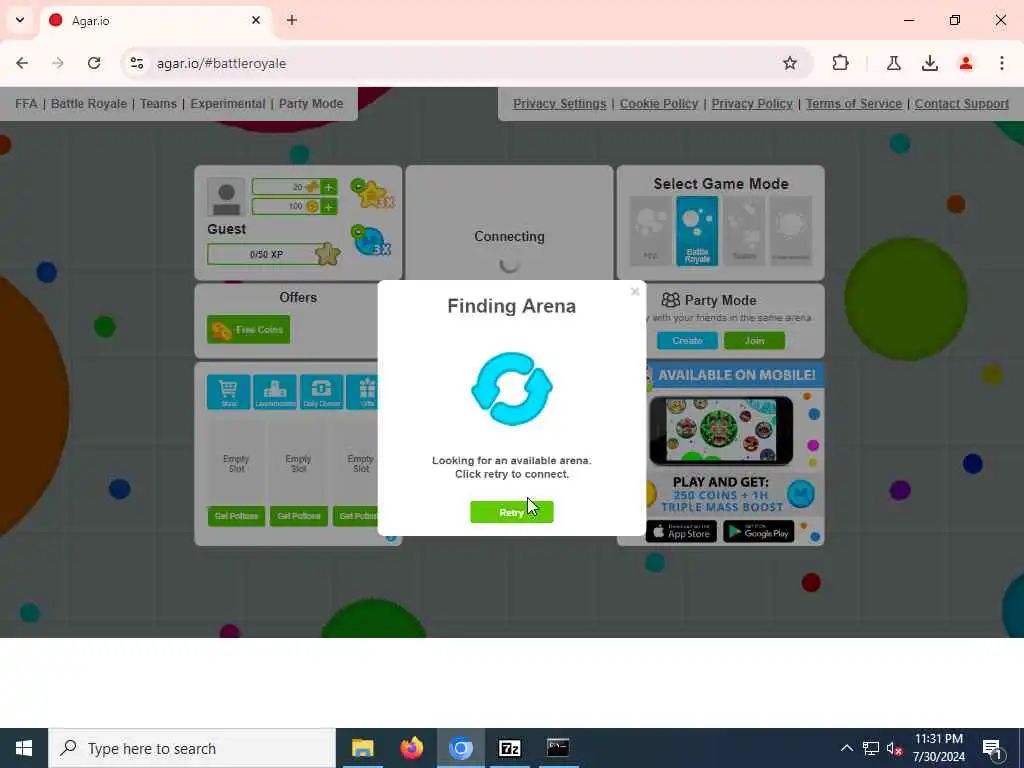Click the taskbar clock showing 11:31 PM

[938, 748]
